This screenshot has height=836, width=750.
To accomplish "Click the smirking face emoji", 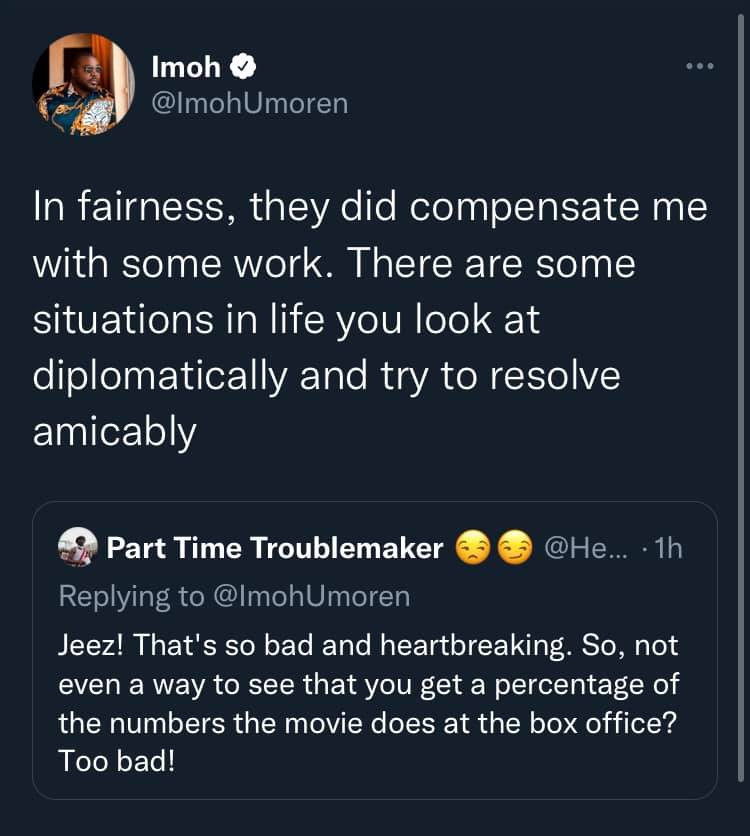I will pos(514,548).
